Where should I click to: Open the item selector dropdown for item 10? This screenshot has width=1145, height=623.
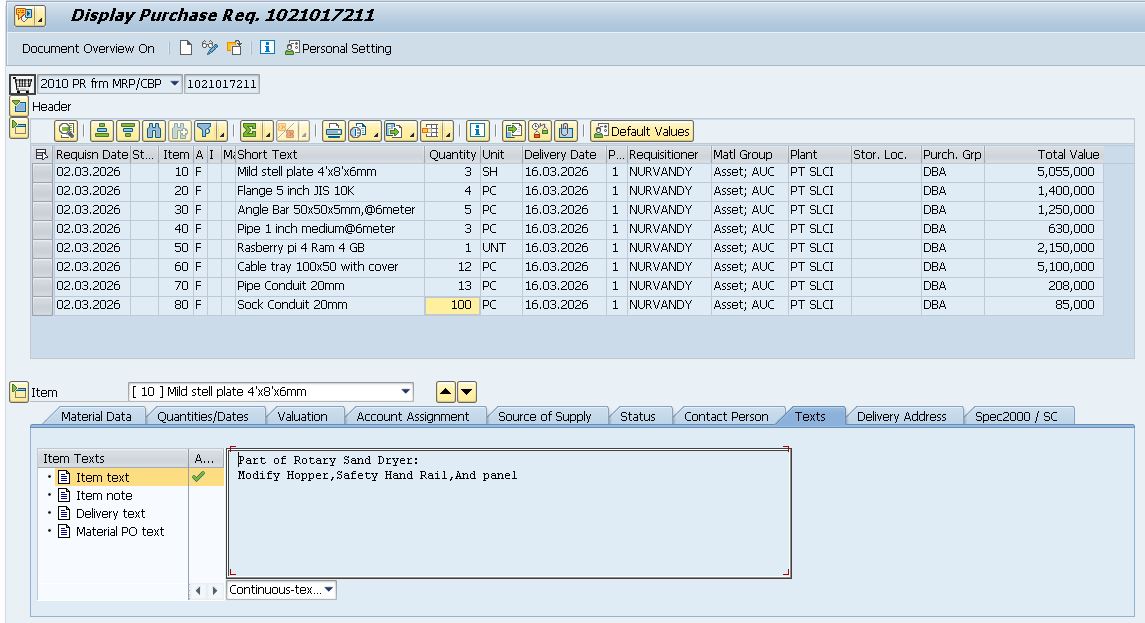[405, 392]
